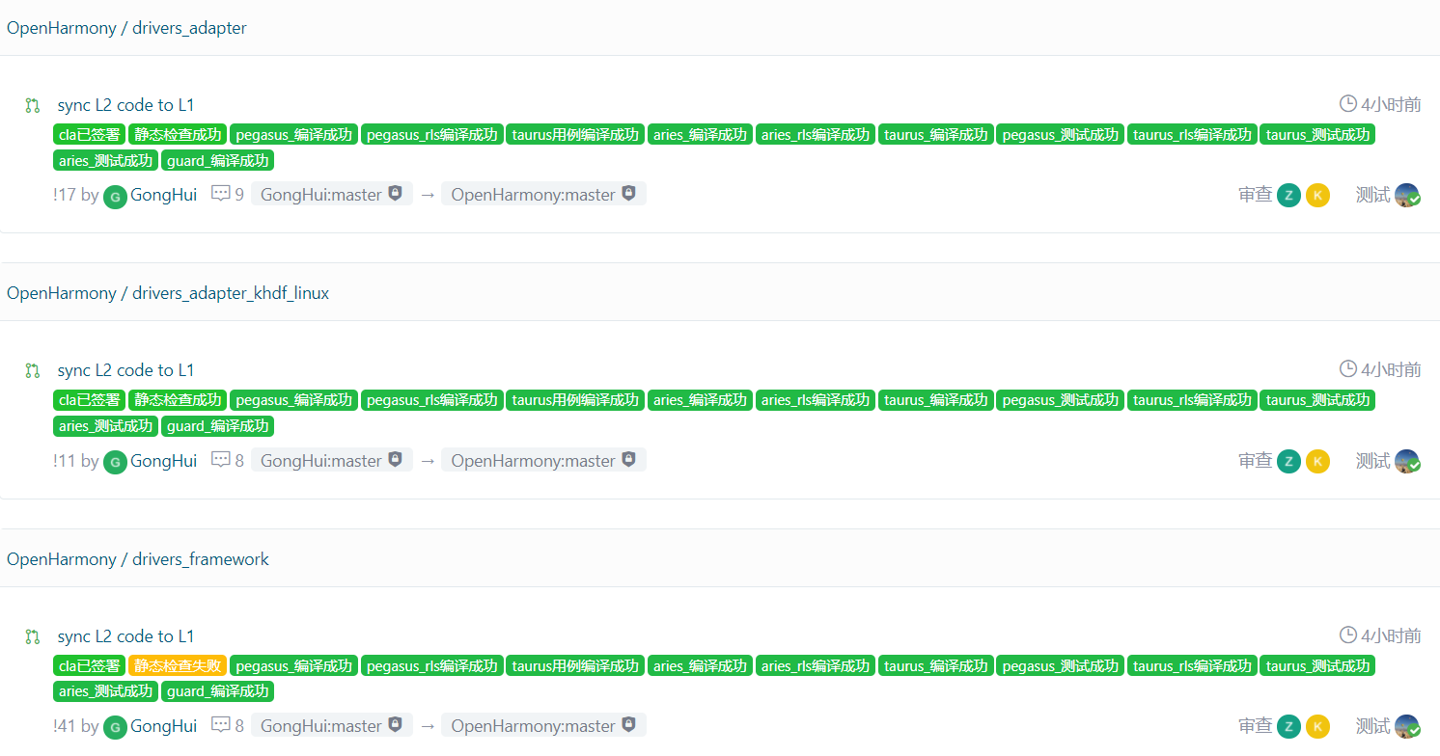1440x756 pixels.
Task: Click "taurus_rls编译成功" label in drivers_framework PR !41
Action: coord(1192,666)
